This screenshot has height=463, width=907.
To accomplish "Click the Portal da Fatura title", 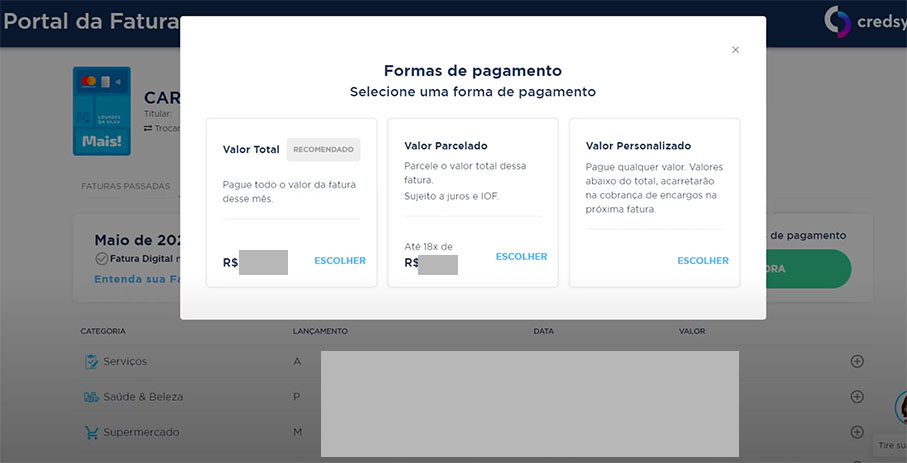I will click(x=91, y=21).
